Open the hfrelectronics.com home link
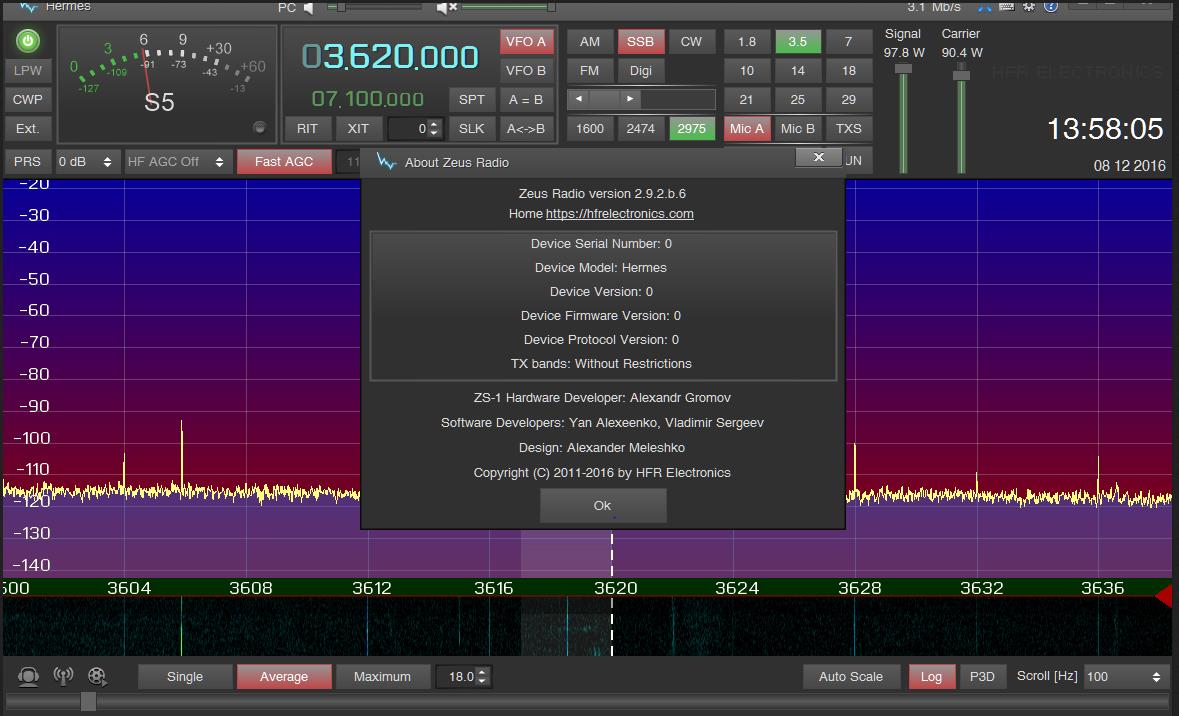The width and height of the screenshot is (1179, 716). tap(620, 214)
